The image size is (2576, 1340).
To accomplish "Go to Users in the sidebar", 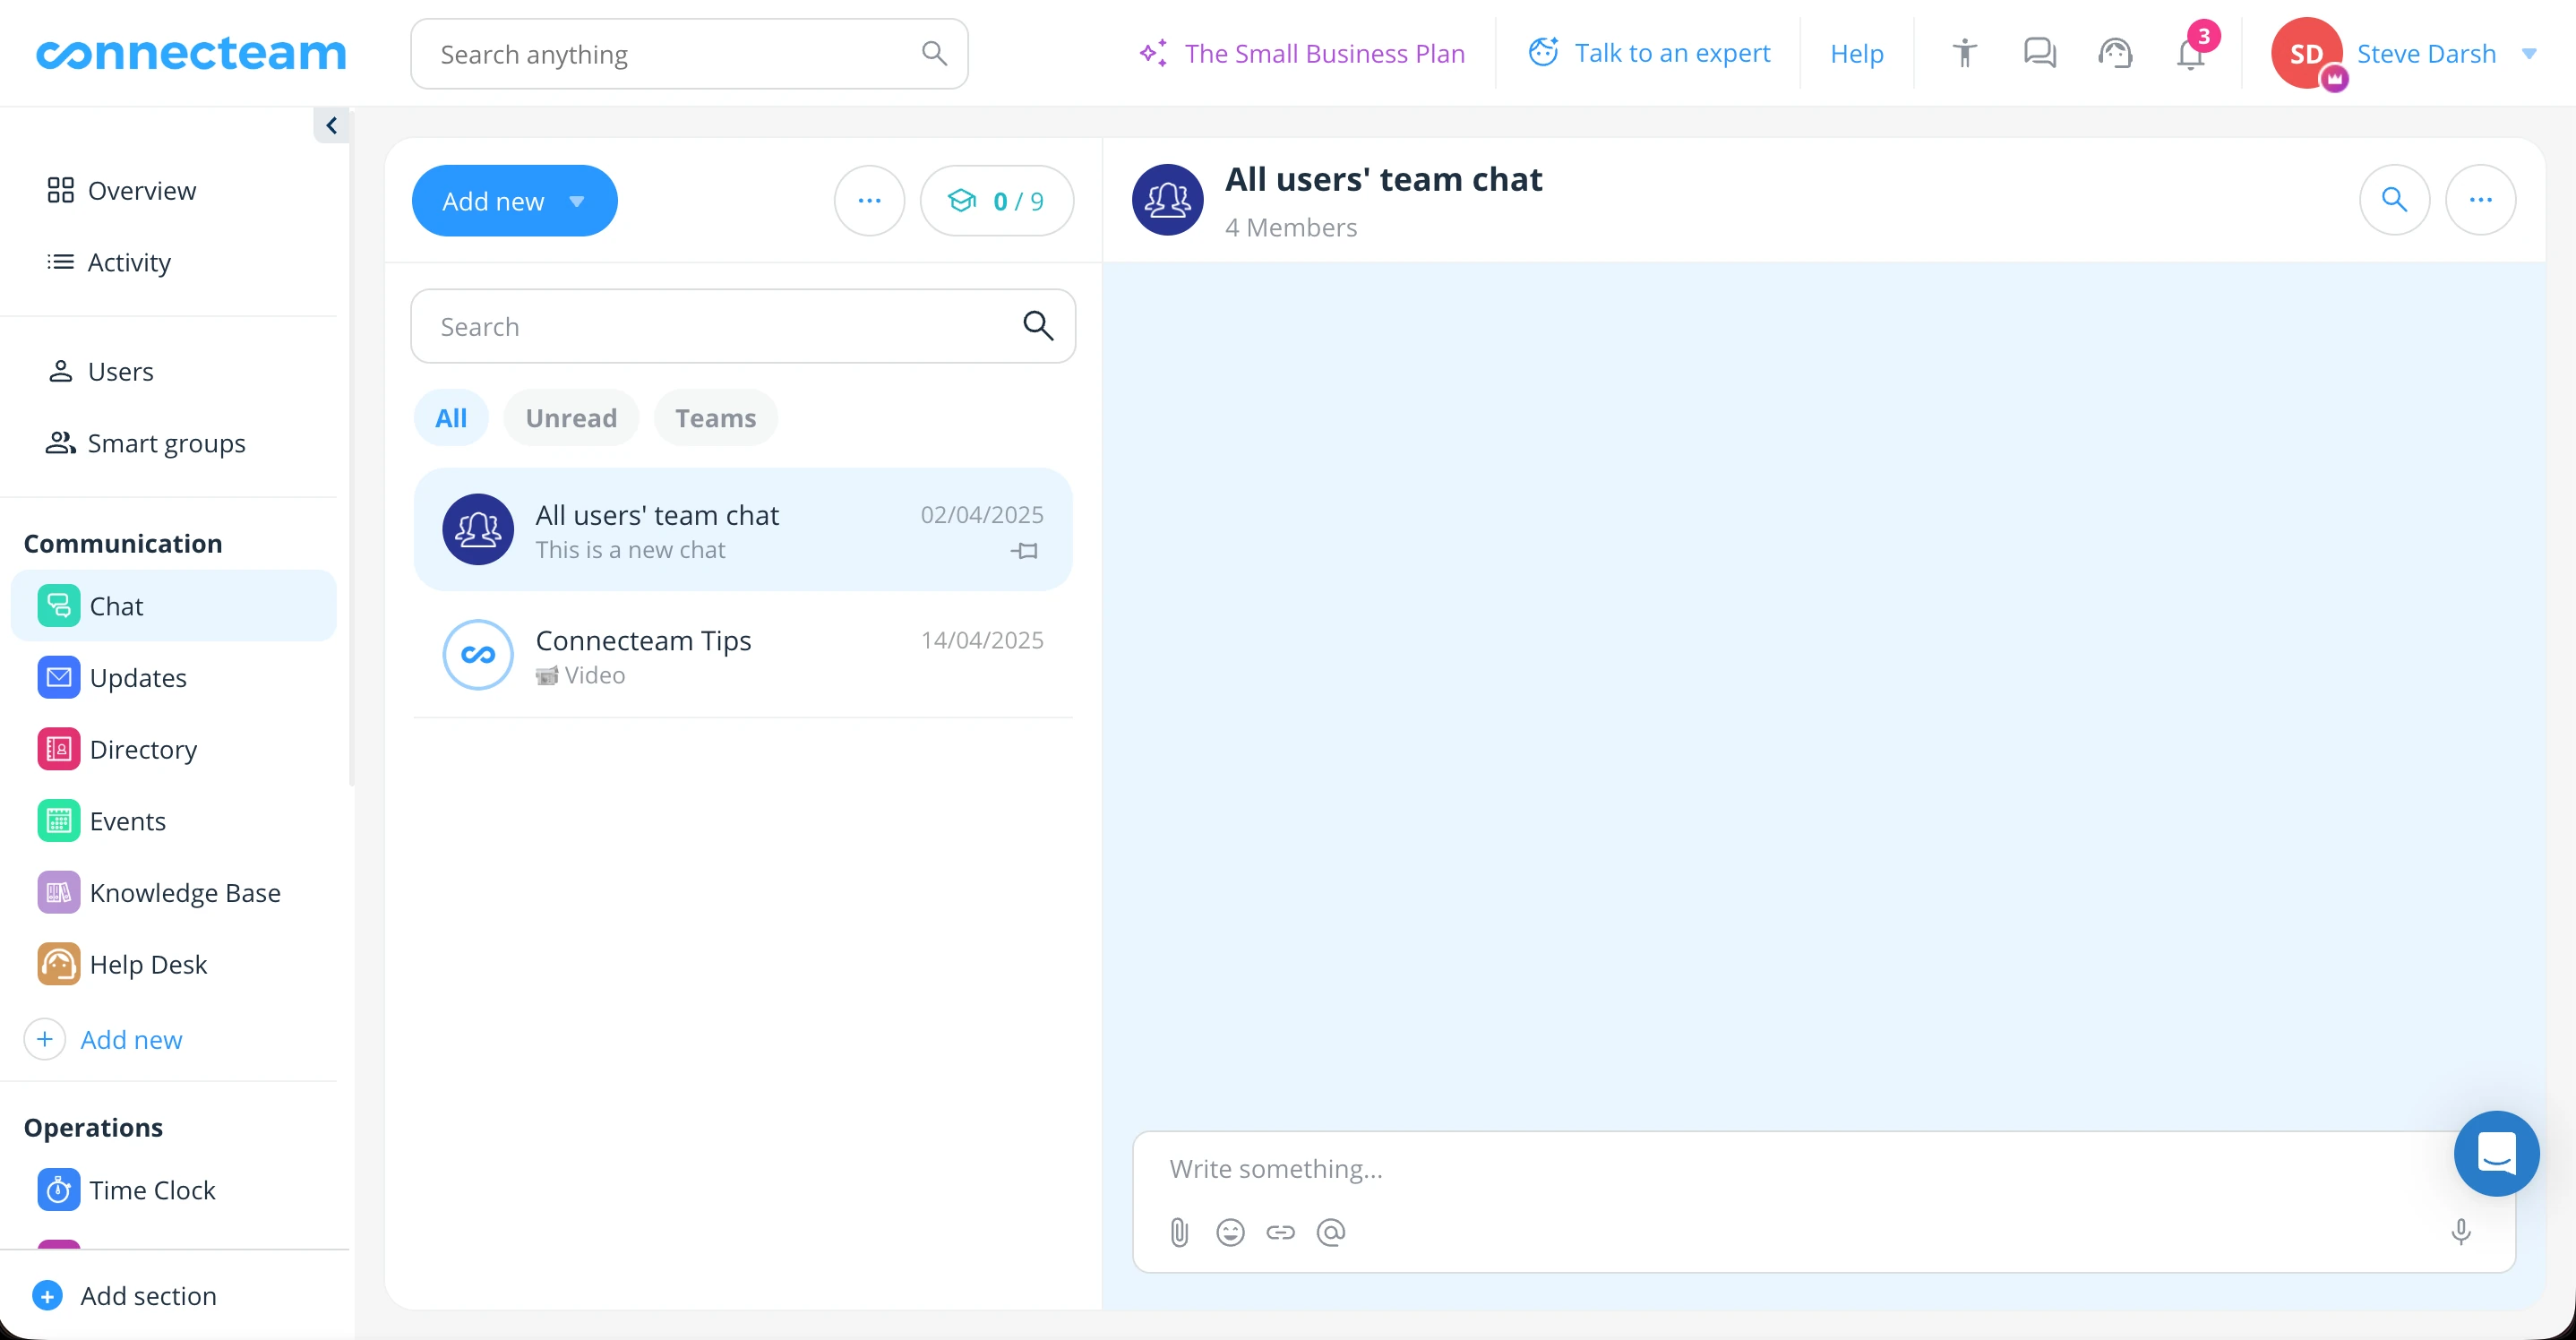I will click(101, 371).
